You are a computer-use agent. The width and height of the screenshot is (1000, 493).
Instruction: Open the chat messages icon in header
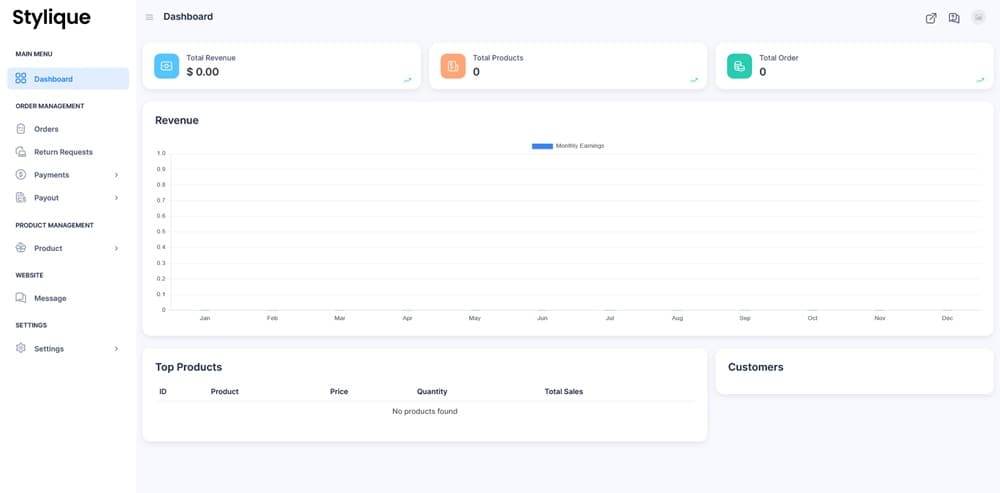(954, 18)
